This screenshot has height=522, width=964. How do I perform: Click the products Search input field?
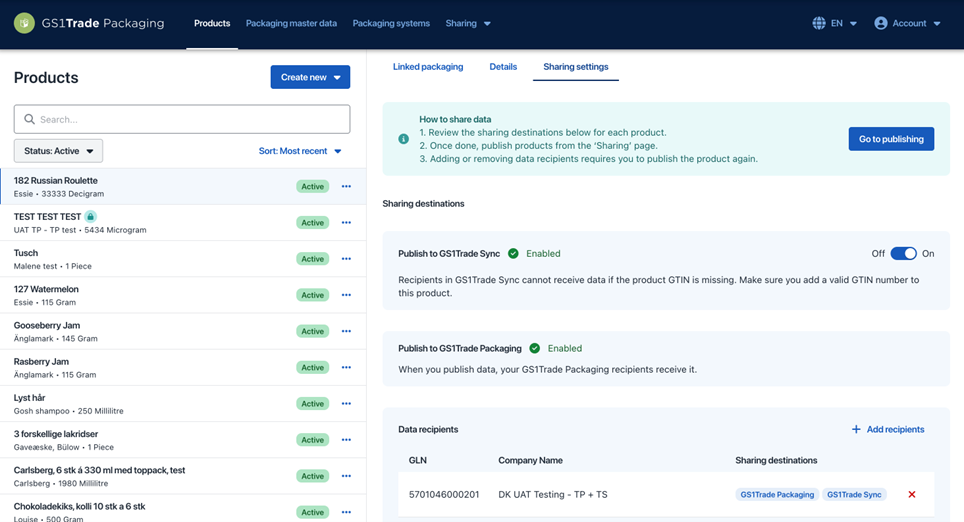coord(182,119)
